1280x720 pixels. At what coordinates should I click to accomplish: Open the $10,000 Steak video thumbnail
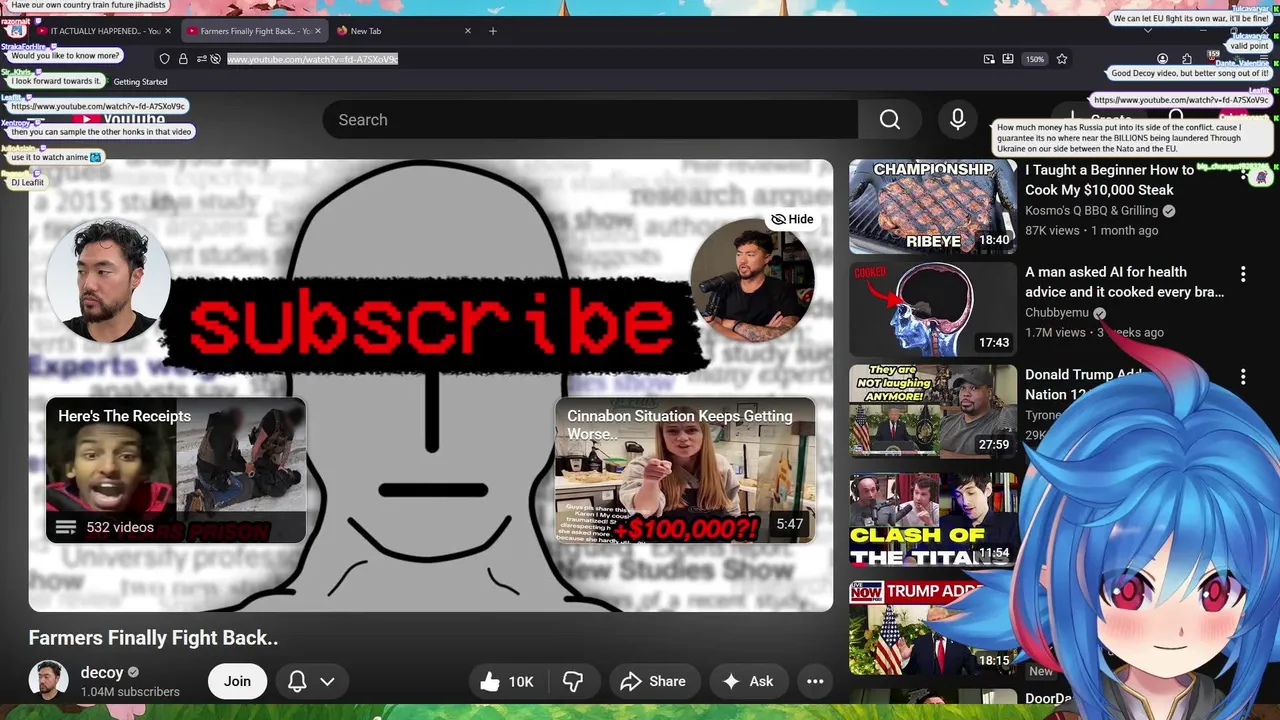point(932,207)
